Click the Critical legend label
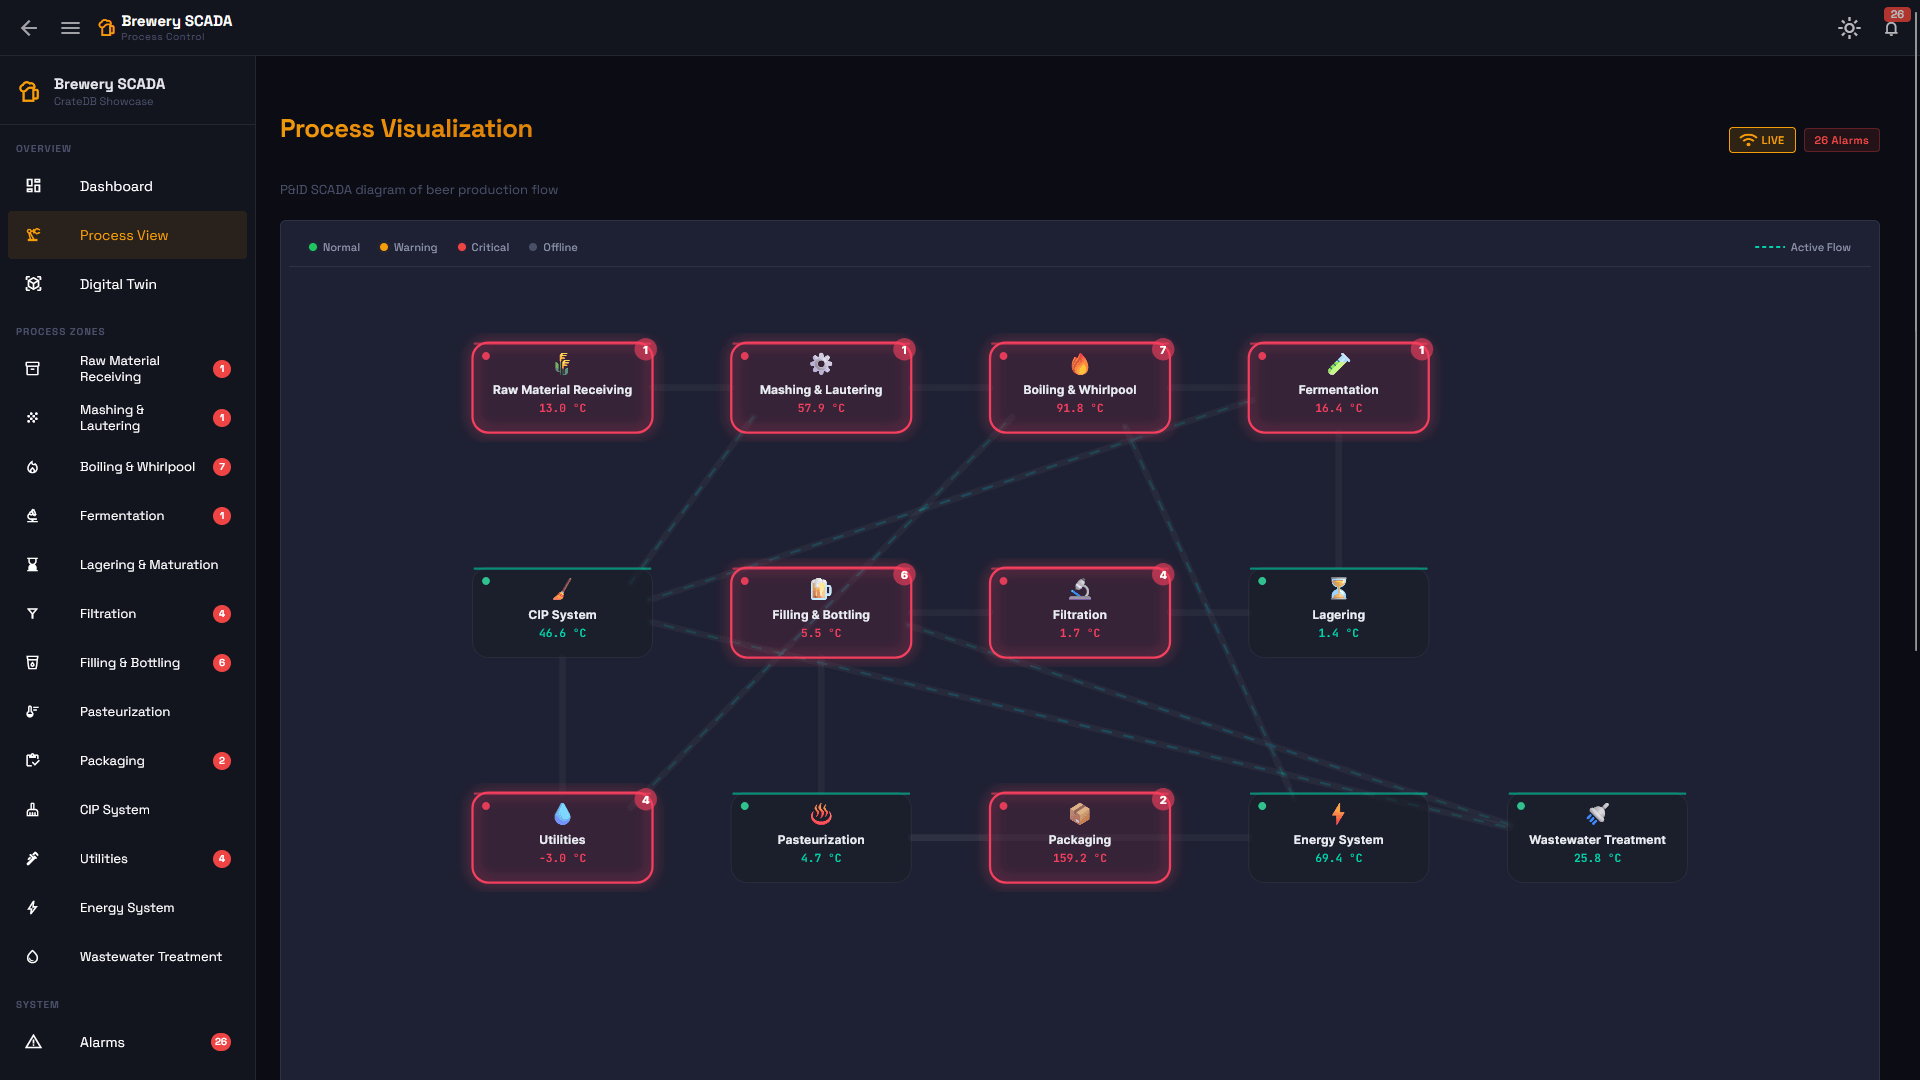The image size is (1920, 1080). tap(490, 247)
